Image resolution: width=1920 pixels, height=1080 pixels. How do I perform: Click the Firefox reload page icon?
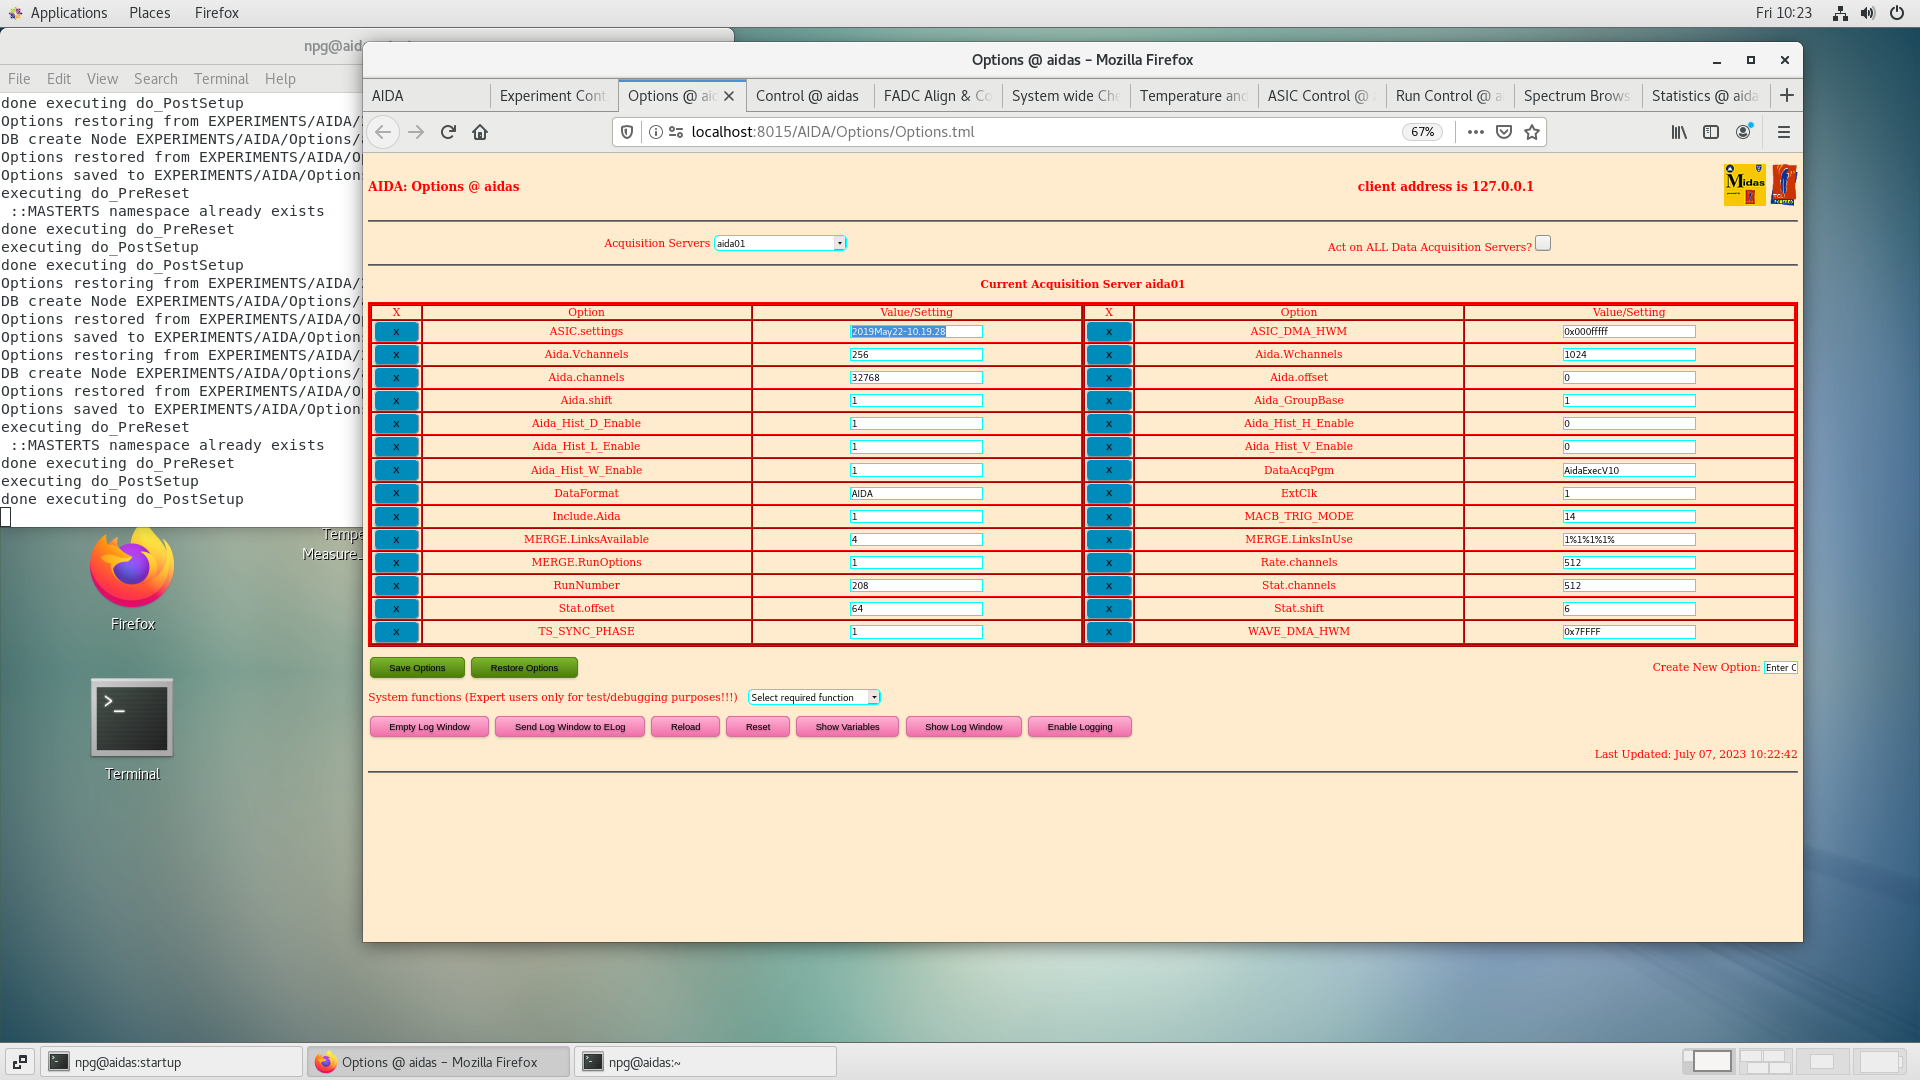coord(448,132)
